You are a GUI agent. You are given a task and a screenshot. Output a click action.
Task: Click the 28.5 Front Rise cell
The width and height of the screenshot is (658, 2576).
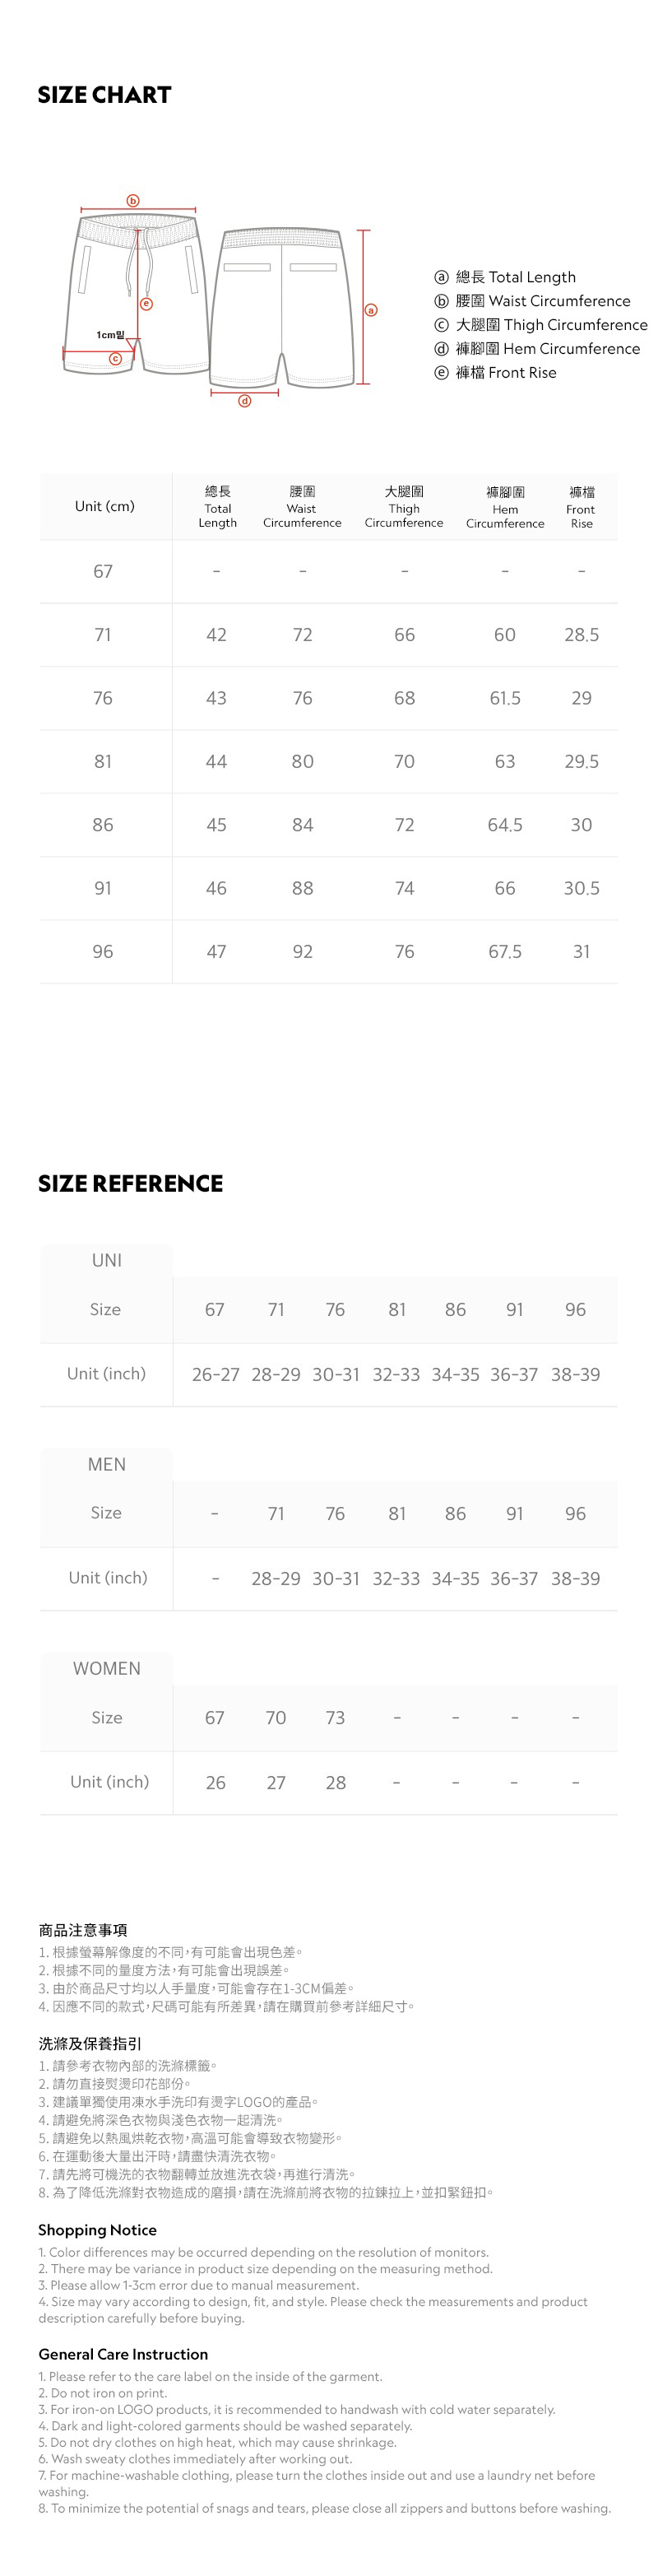pyautogui.click(x=581, y=635)
